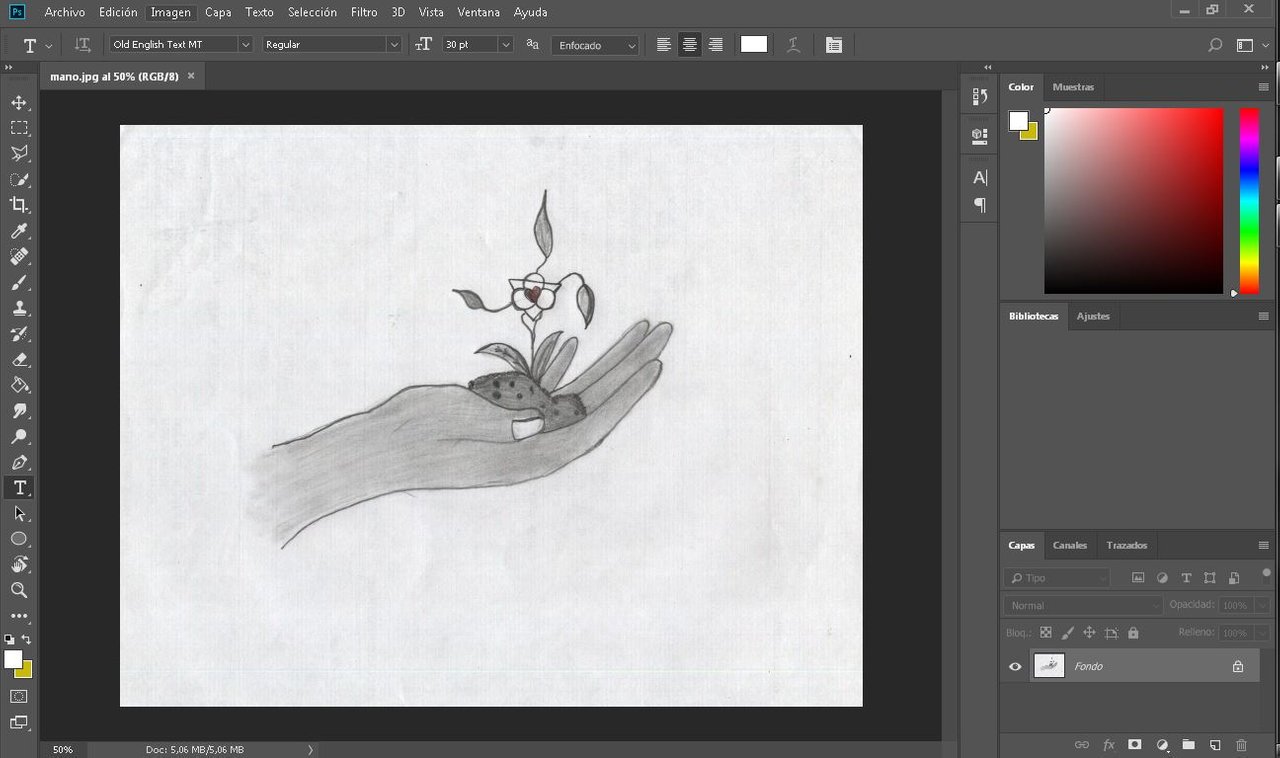The image size is (1280, 758).
Task: Select the Move tool
Action: (x=19, y=102)
